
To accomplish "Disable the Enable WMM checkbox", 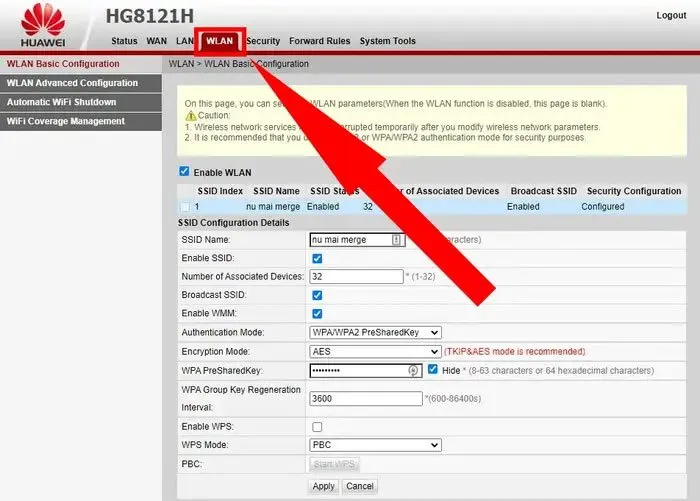I will (x=317, y=313).
